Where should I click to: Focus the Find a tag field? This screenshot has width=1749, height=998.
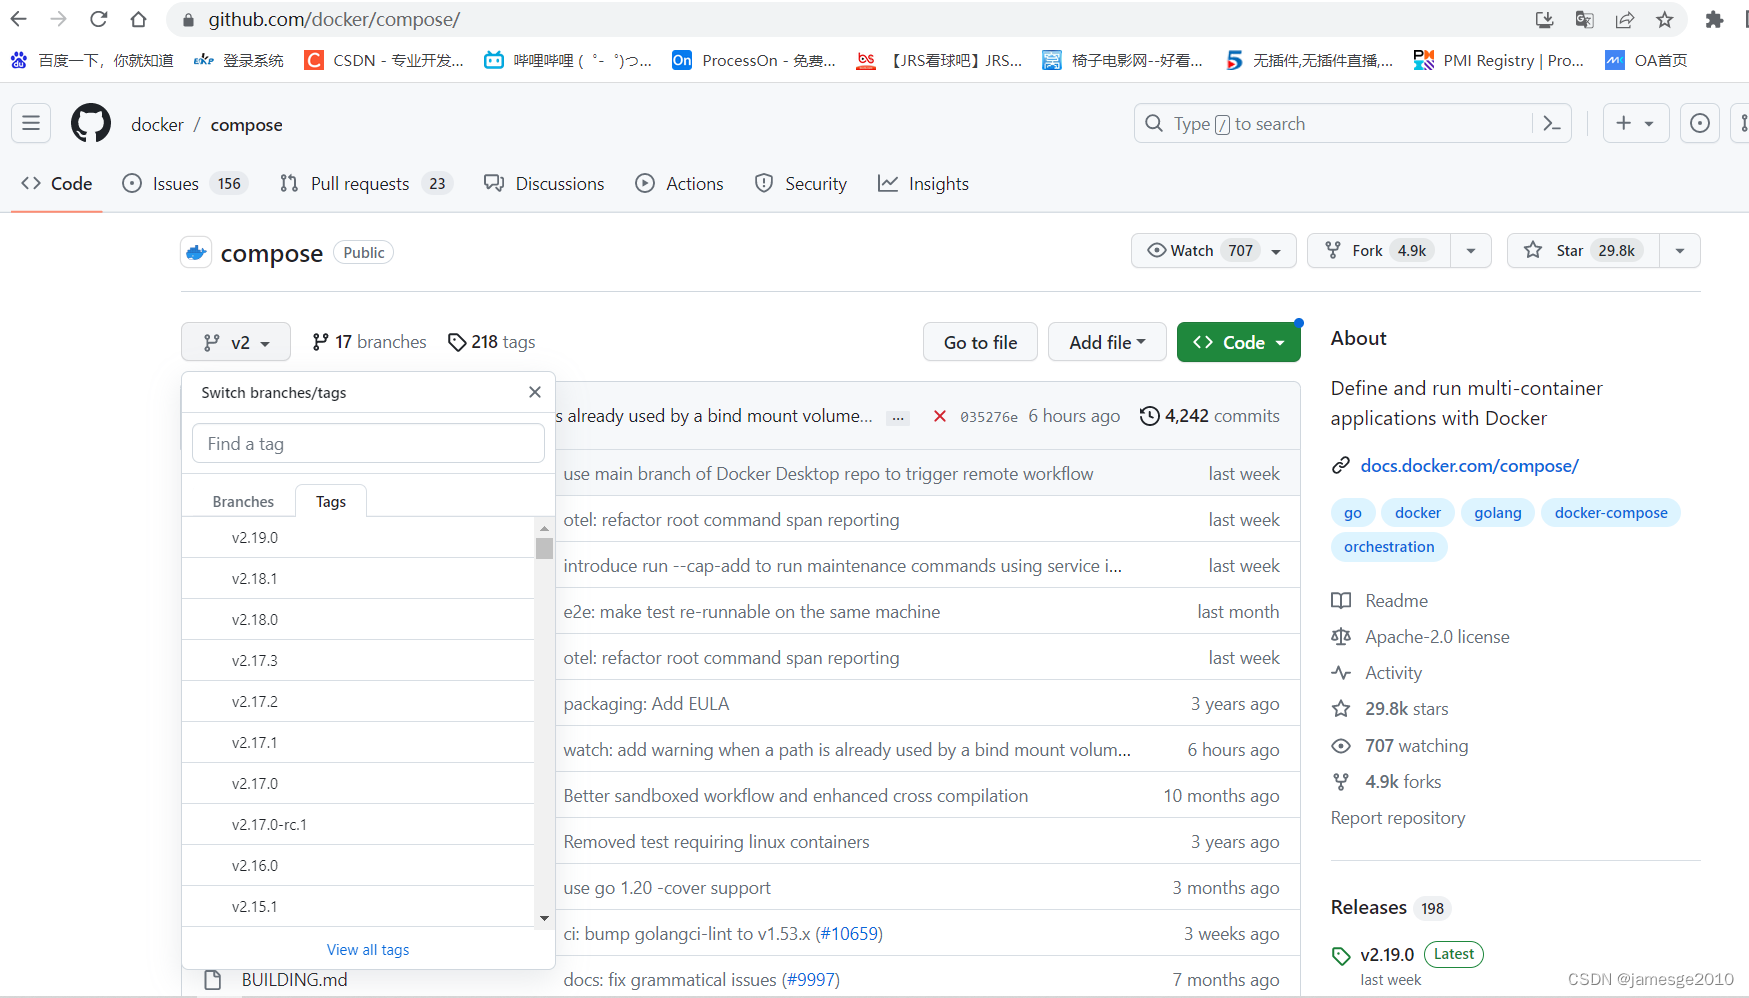click(368, 443)
